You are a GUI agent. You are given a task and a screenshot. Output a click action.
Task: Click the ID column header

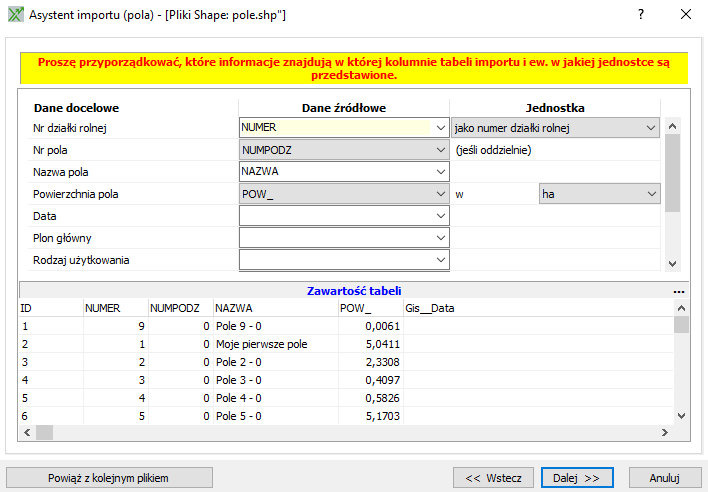coord(51,308)
